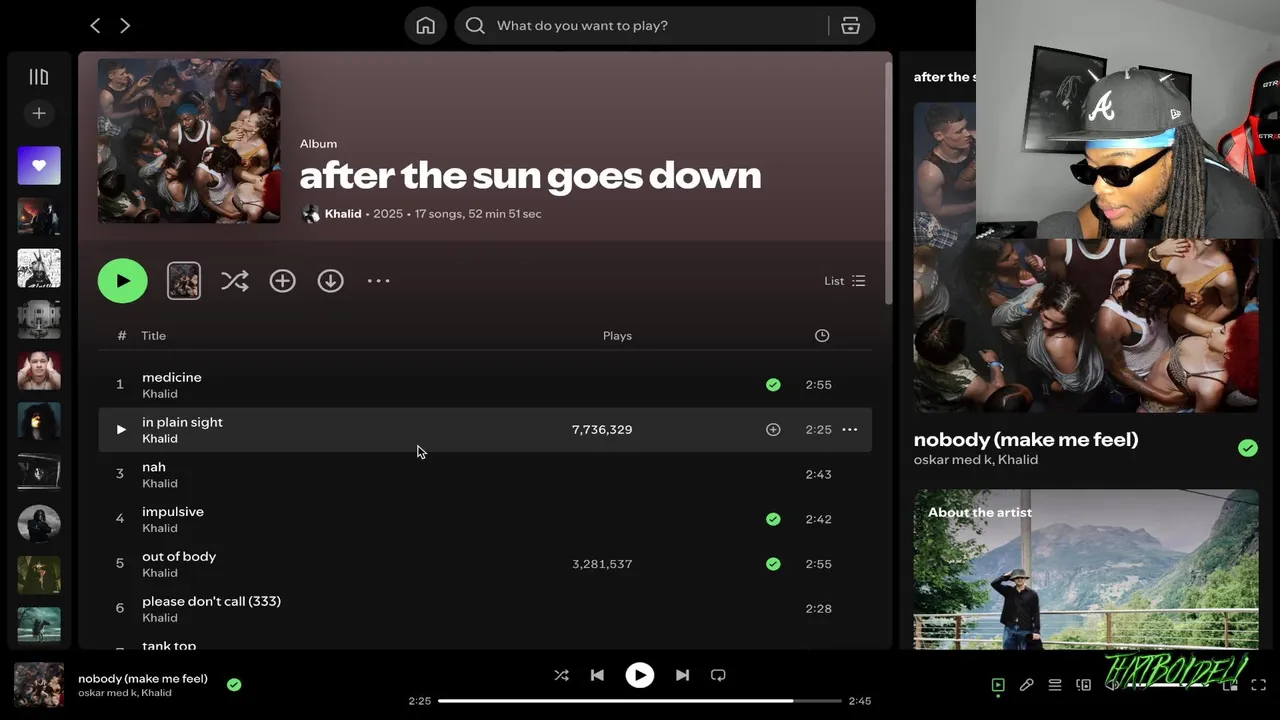1280x720 pixels.
Task: Sort tracks by the Plays column
Action: pos(617,336)
